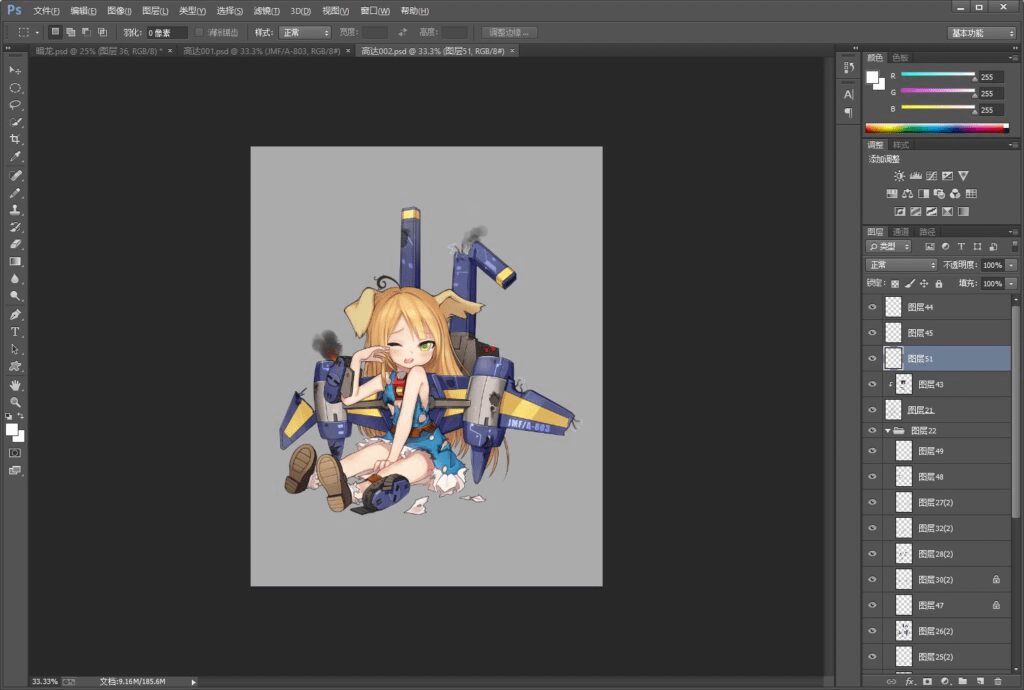The image size is (1024, 690).
Task: Toggle visibility of group 图层 22
Action: (x=872, y=430)
